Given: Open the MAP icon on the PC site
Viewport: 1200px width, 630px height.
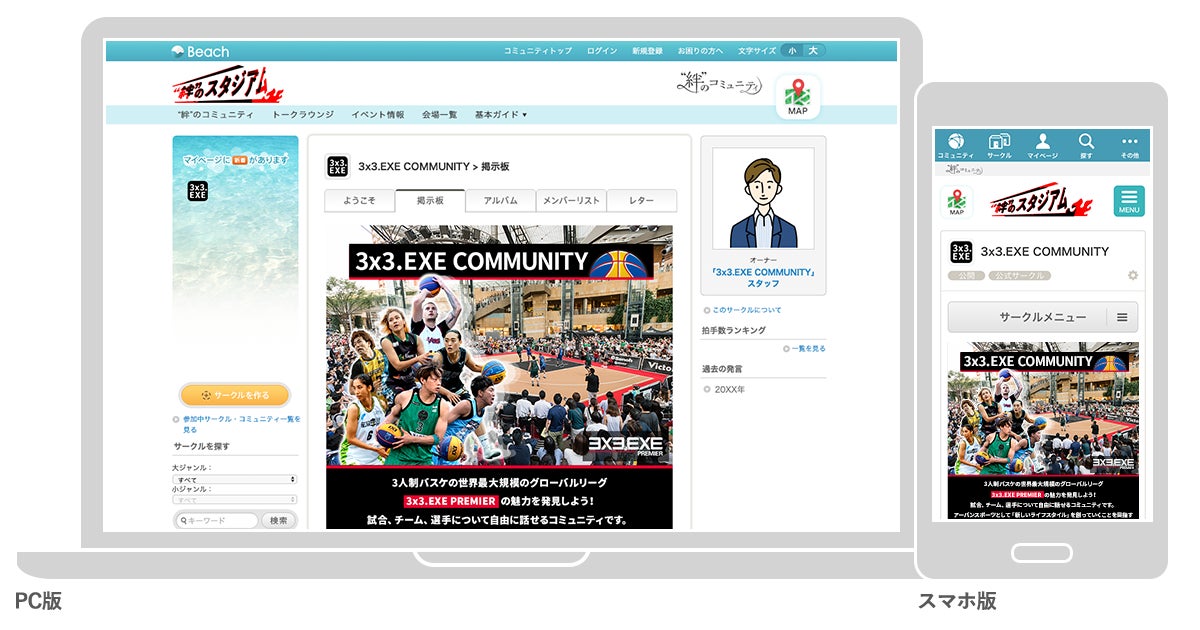Looking at the screenshot, I should pos(797,94).
